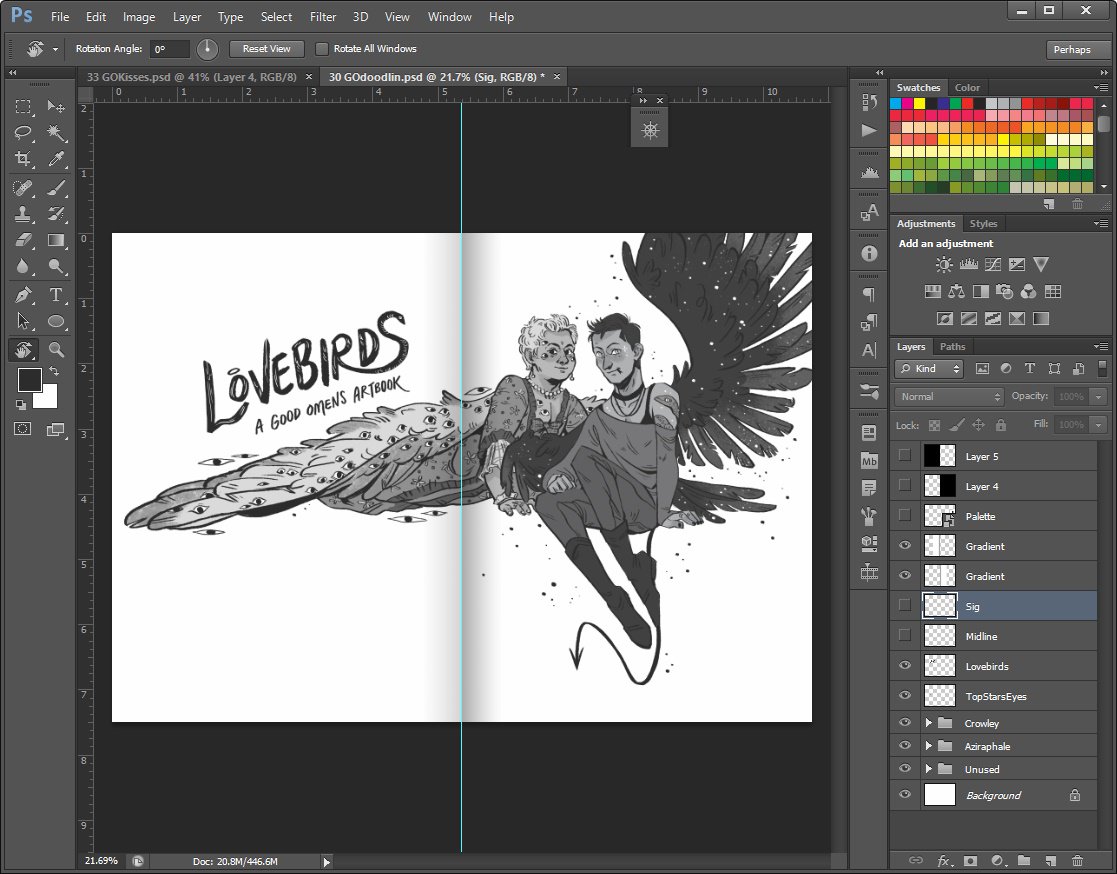Create a new group folder icon
This screenshot has height=874, width=1117.
[x=1024, y=860]
